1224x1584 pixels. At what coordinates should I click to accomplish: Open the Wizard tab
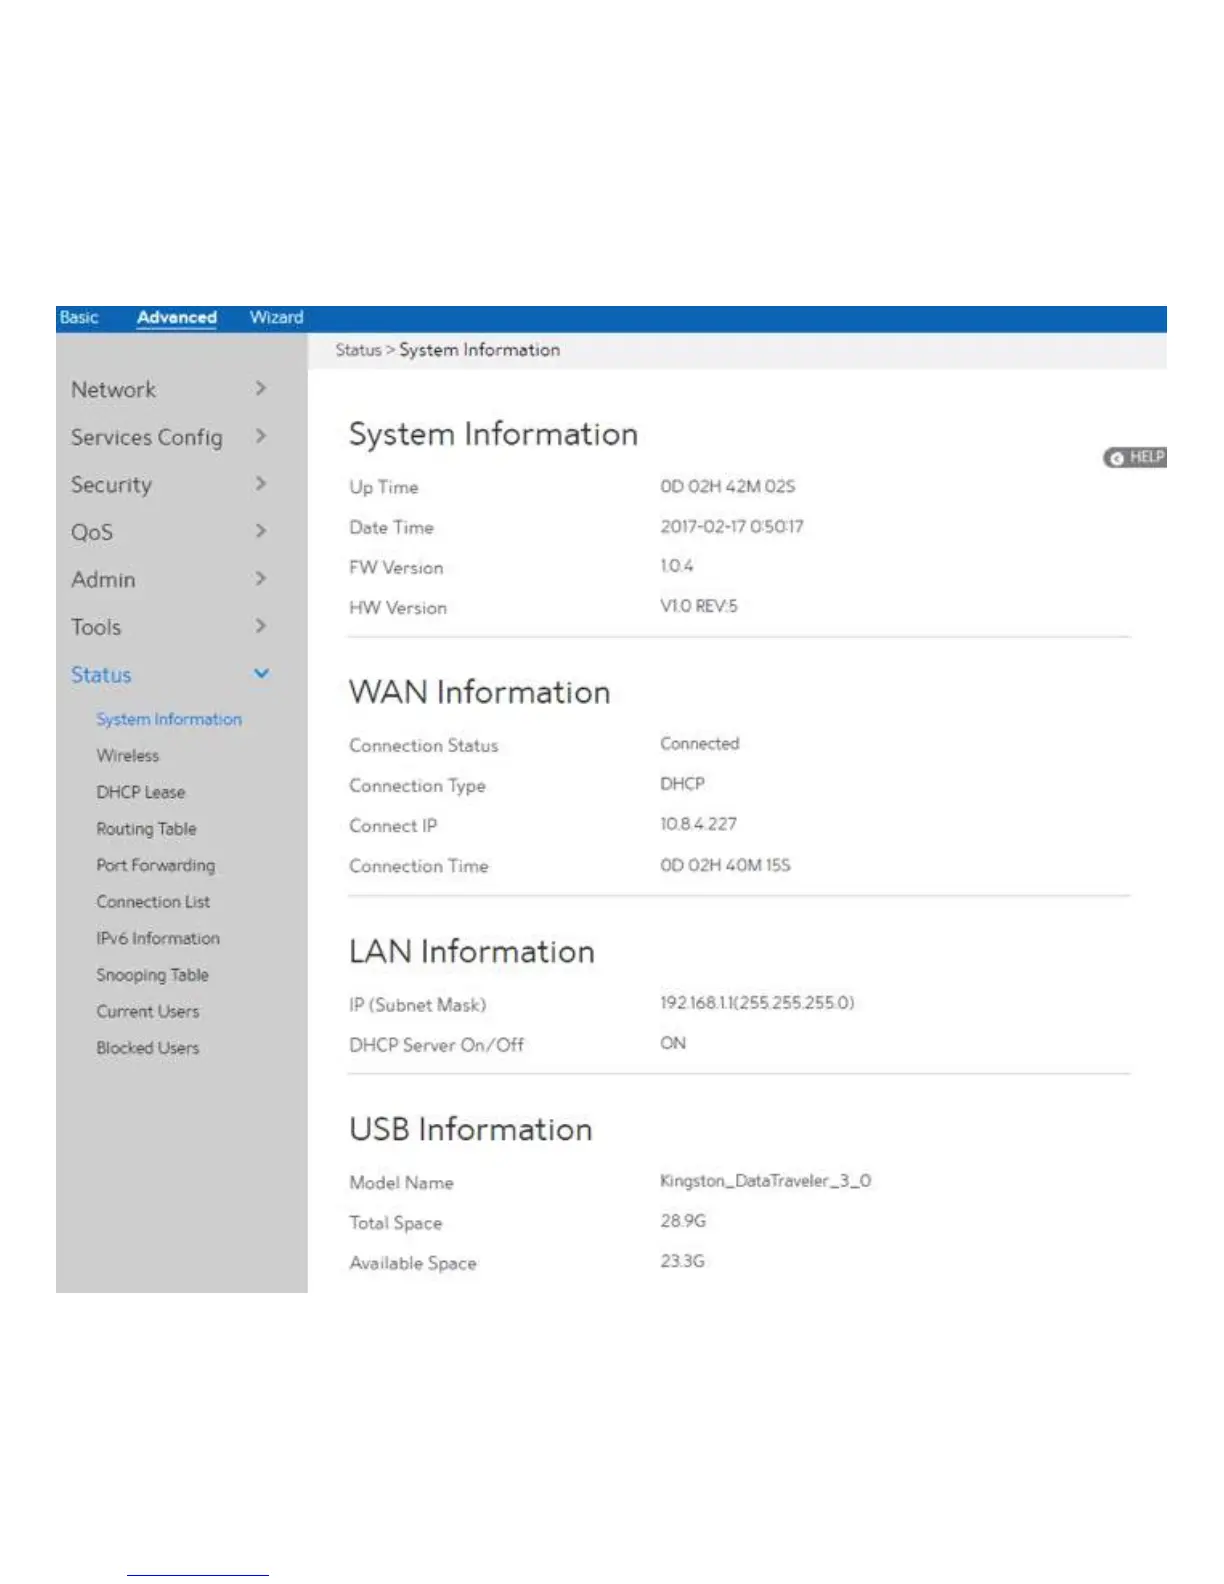[x=276, y=317]
